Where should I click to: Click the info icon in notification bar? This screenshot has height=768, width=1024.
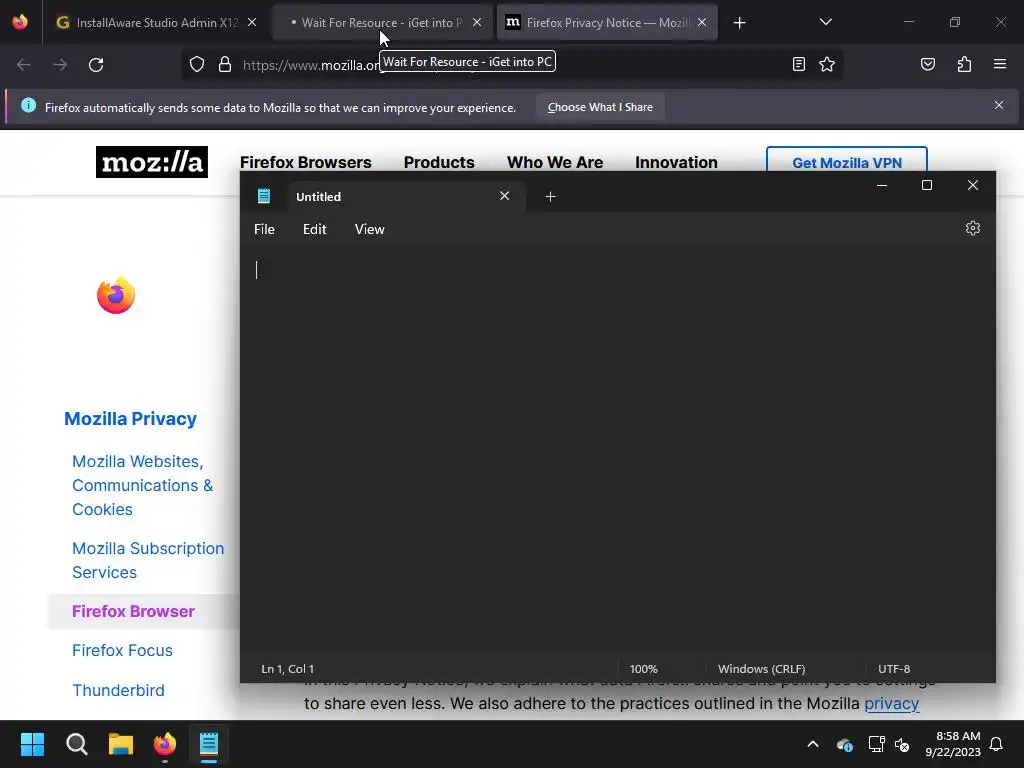coord(28,105)
